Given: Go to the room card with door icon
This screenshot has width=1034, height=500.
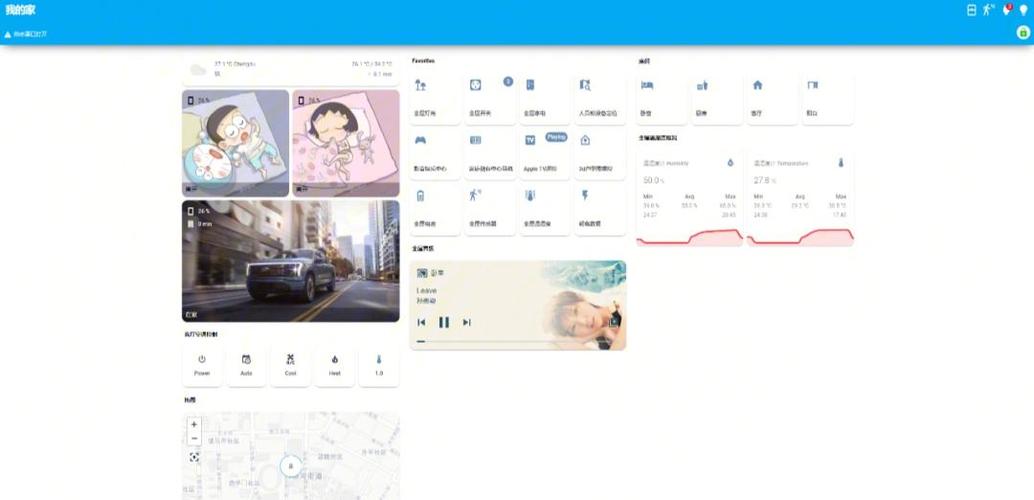Looking at the screenshot, I should click(x=828, y=99).
